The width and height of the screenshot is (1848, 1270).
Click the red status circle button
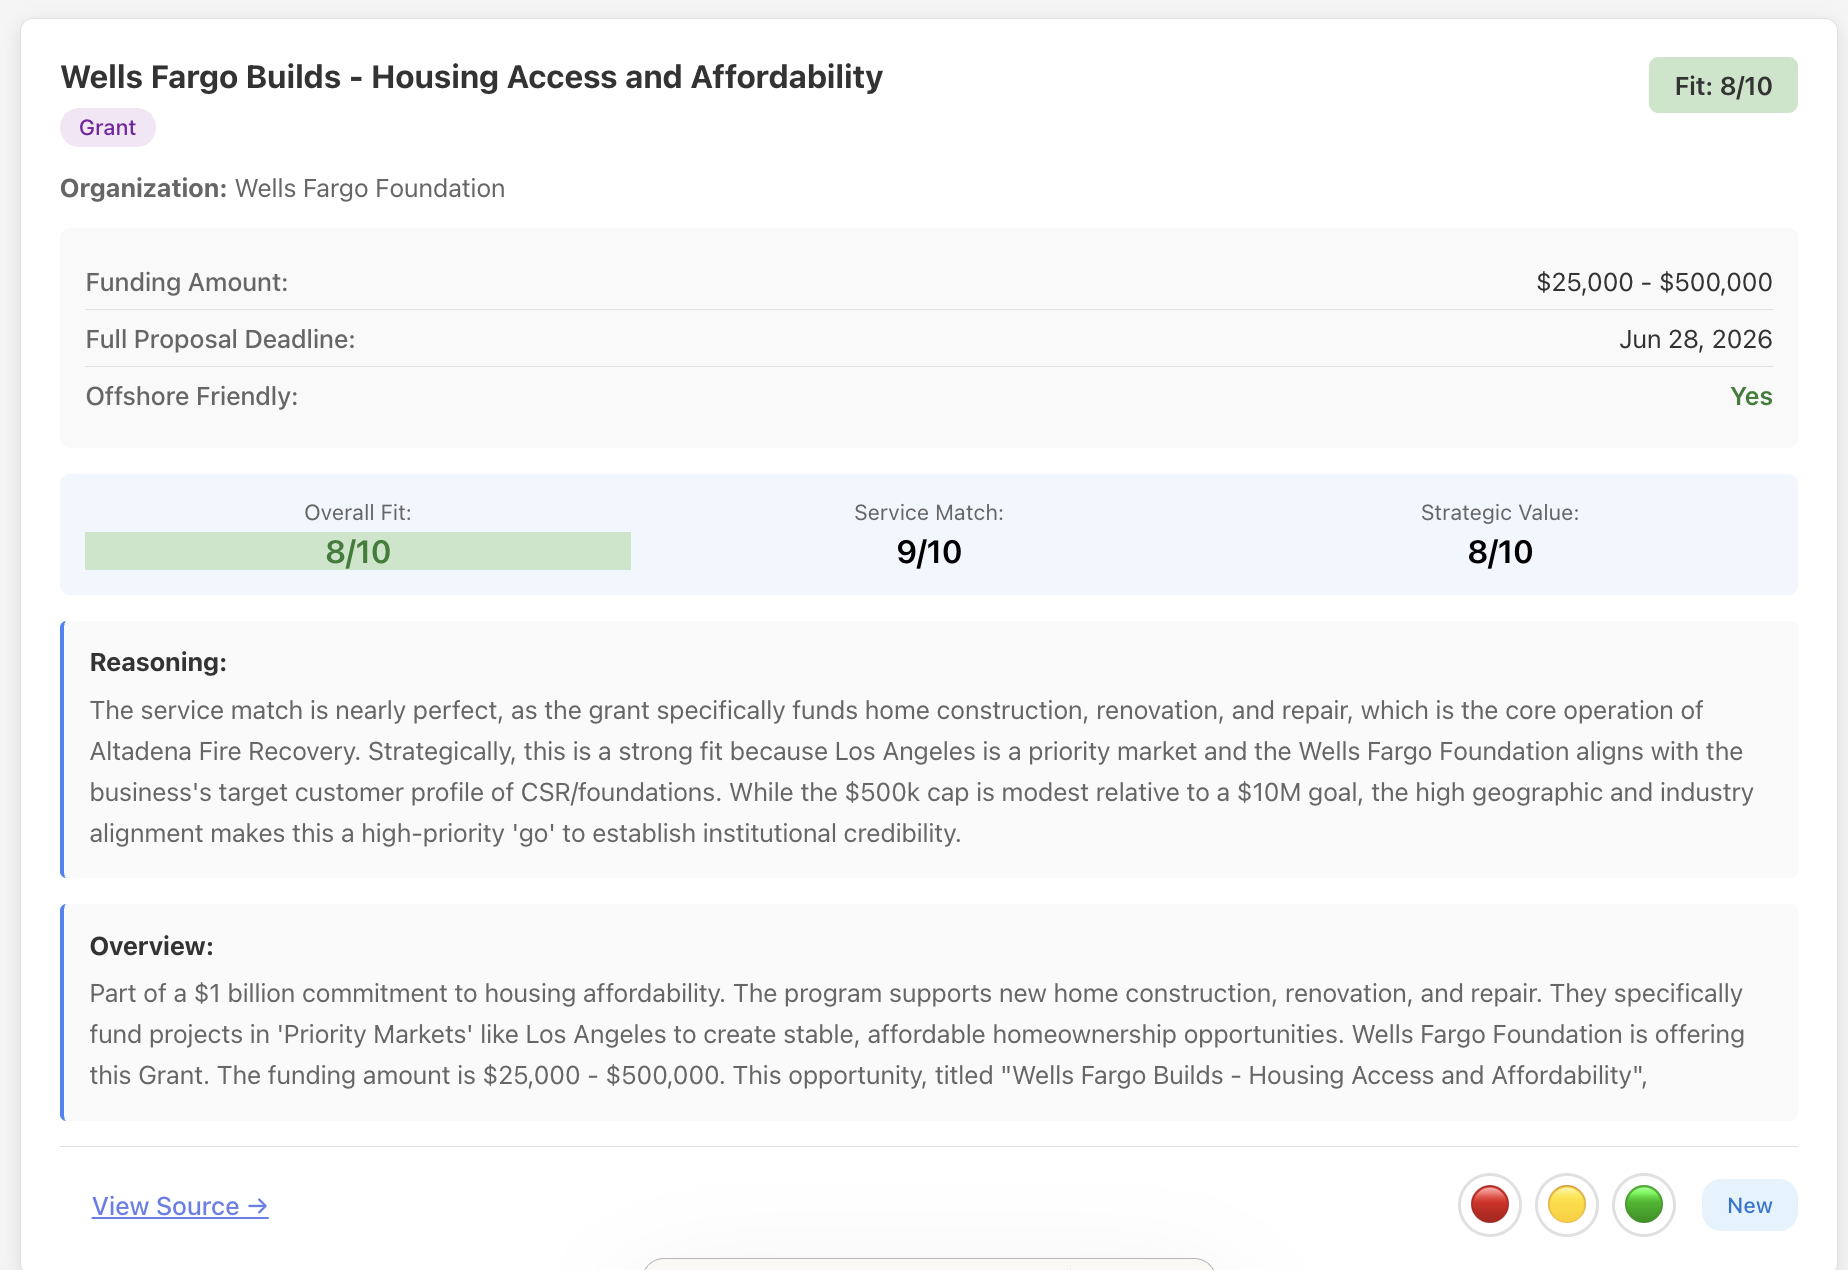tap(1489, 1205)
